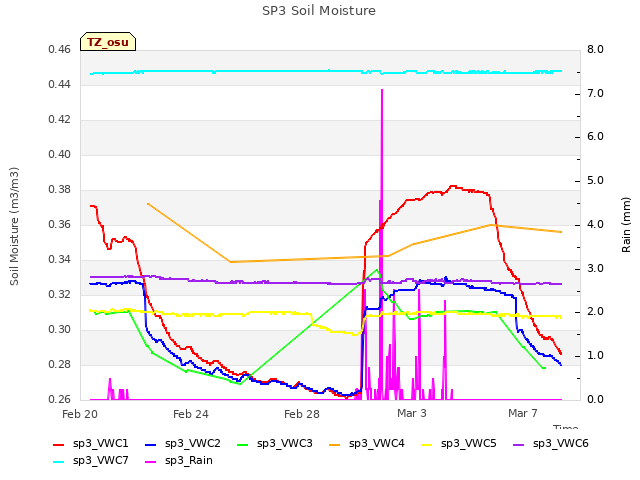Click the 0.40 left axis value
640x480 pixels.
60,155
